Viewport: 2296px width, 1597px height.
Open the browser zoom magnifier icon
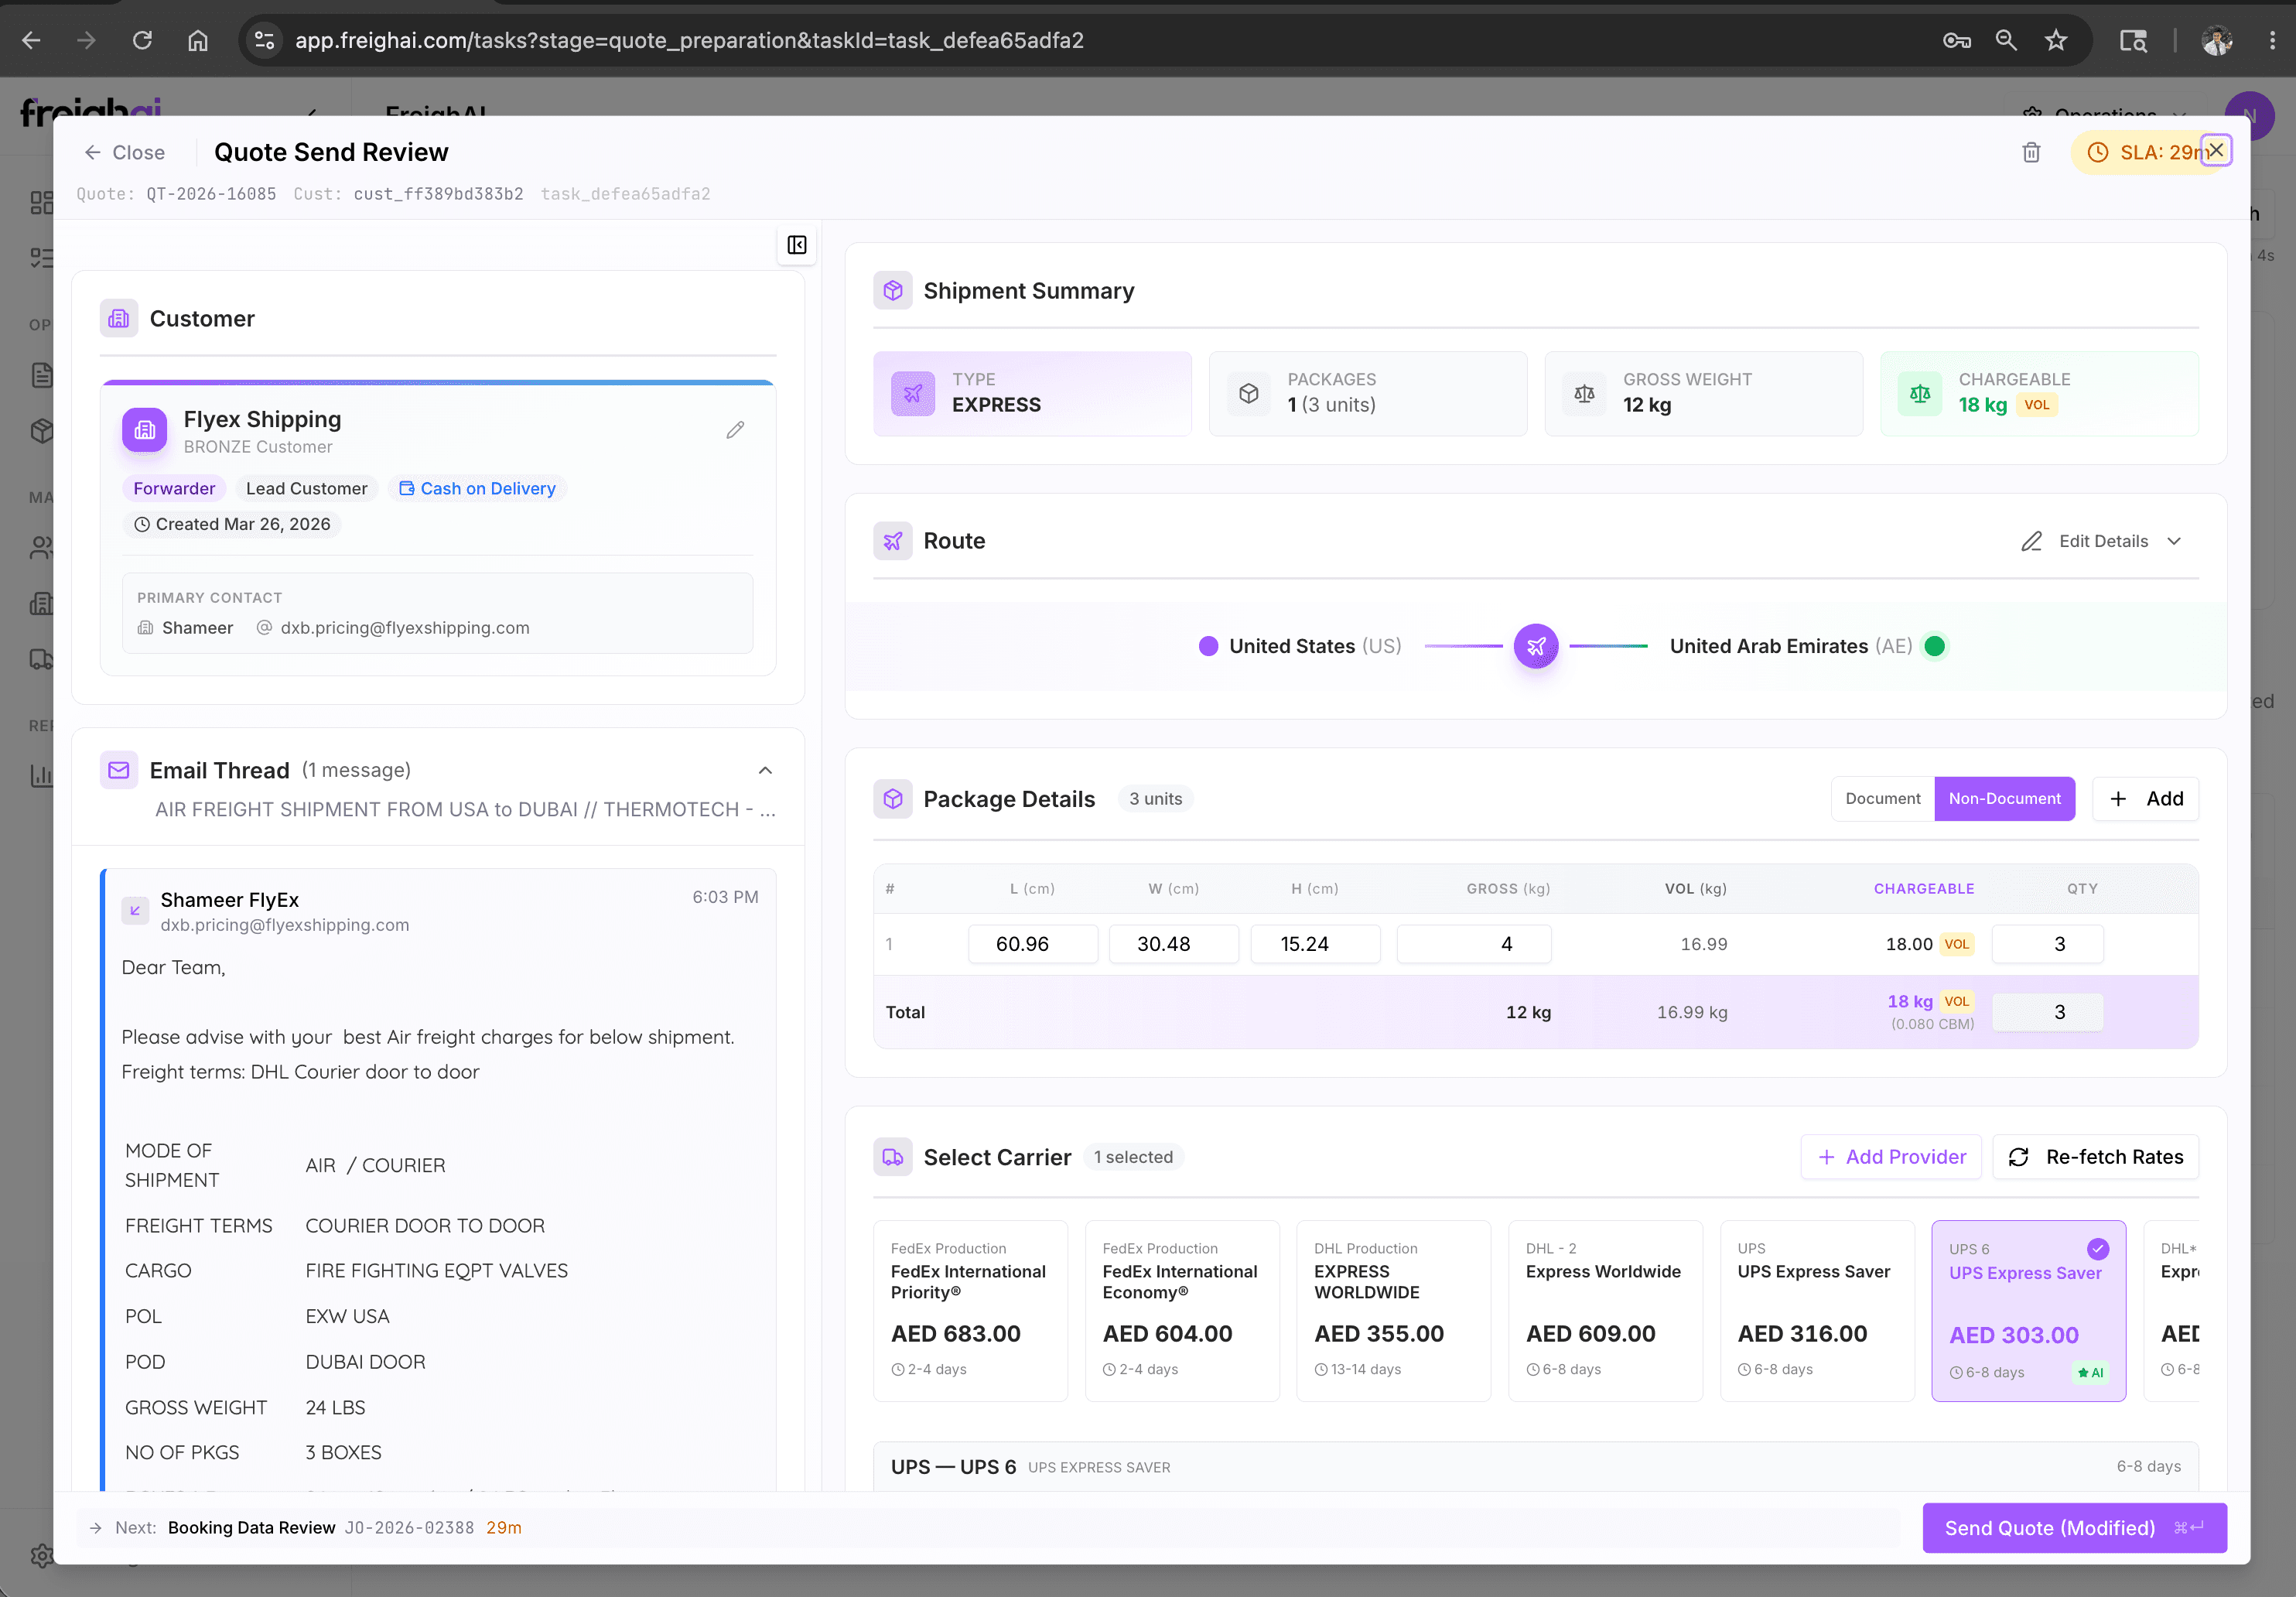click(2005, 40)
